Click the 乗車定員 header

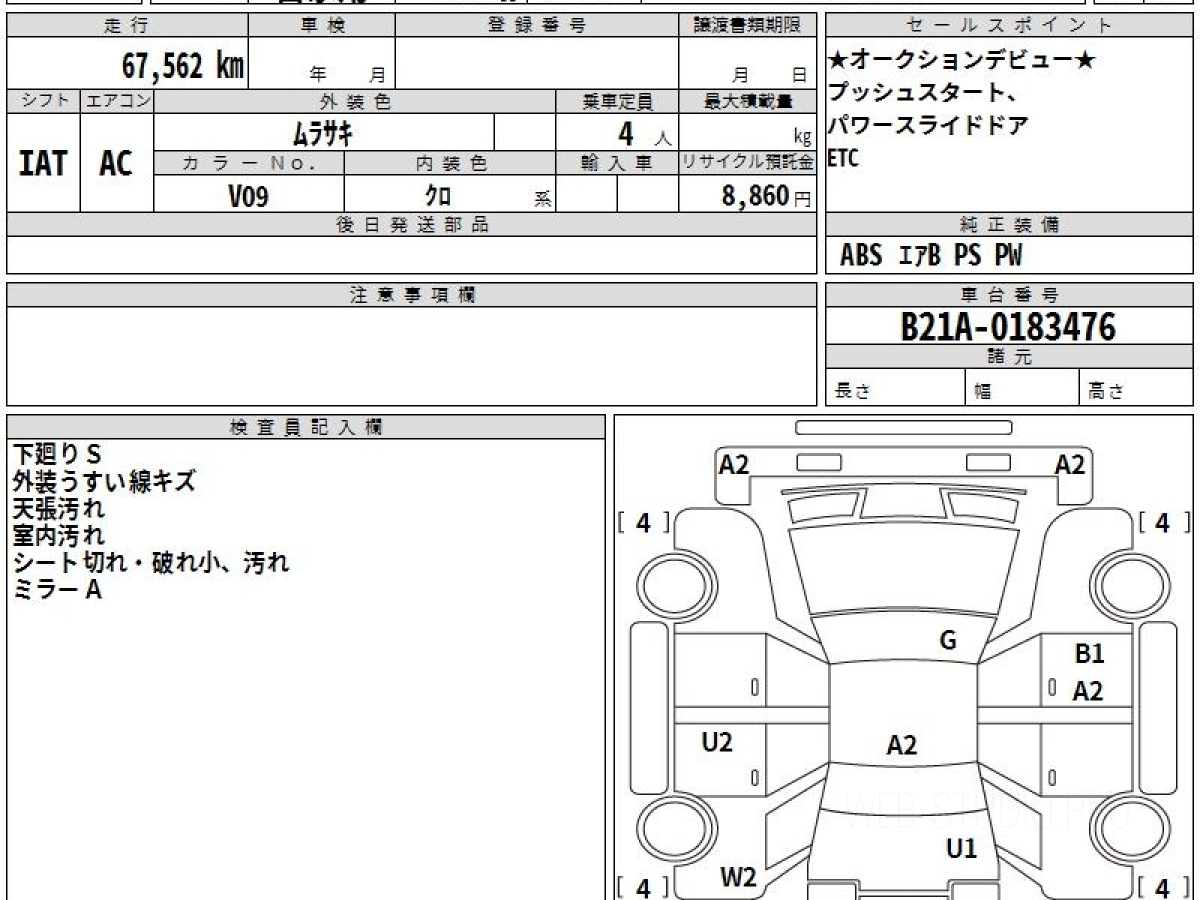point(617,101)
